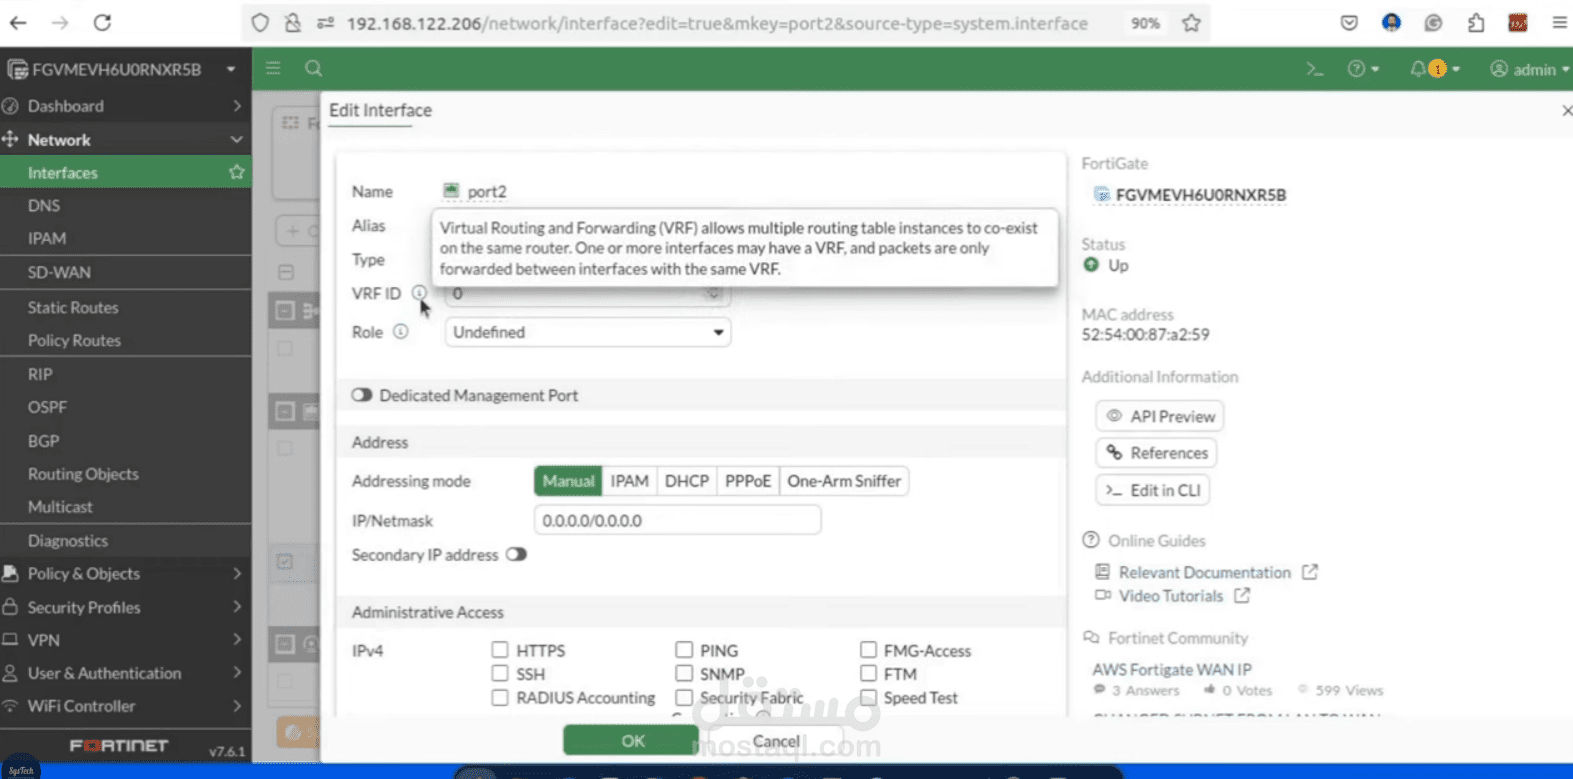Screen dimensions: 1573x779
Task: Open the FGVMEVH6U0RNXR5B device dropdown
Action: click(123, 69)
